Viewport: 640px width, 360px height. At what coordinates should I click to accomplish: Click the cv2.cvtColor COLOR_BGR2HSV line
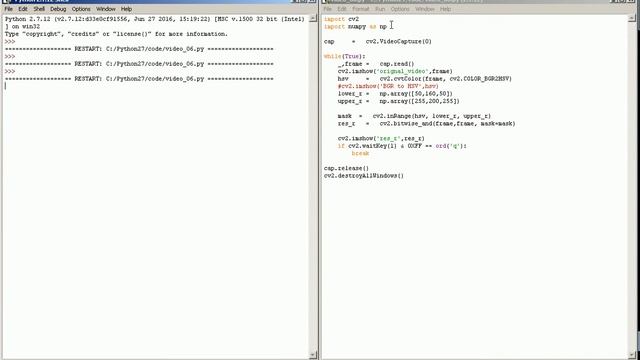click(x=424, y=79)
